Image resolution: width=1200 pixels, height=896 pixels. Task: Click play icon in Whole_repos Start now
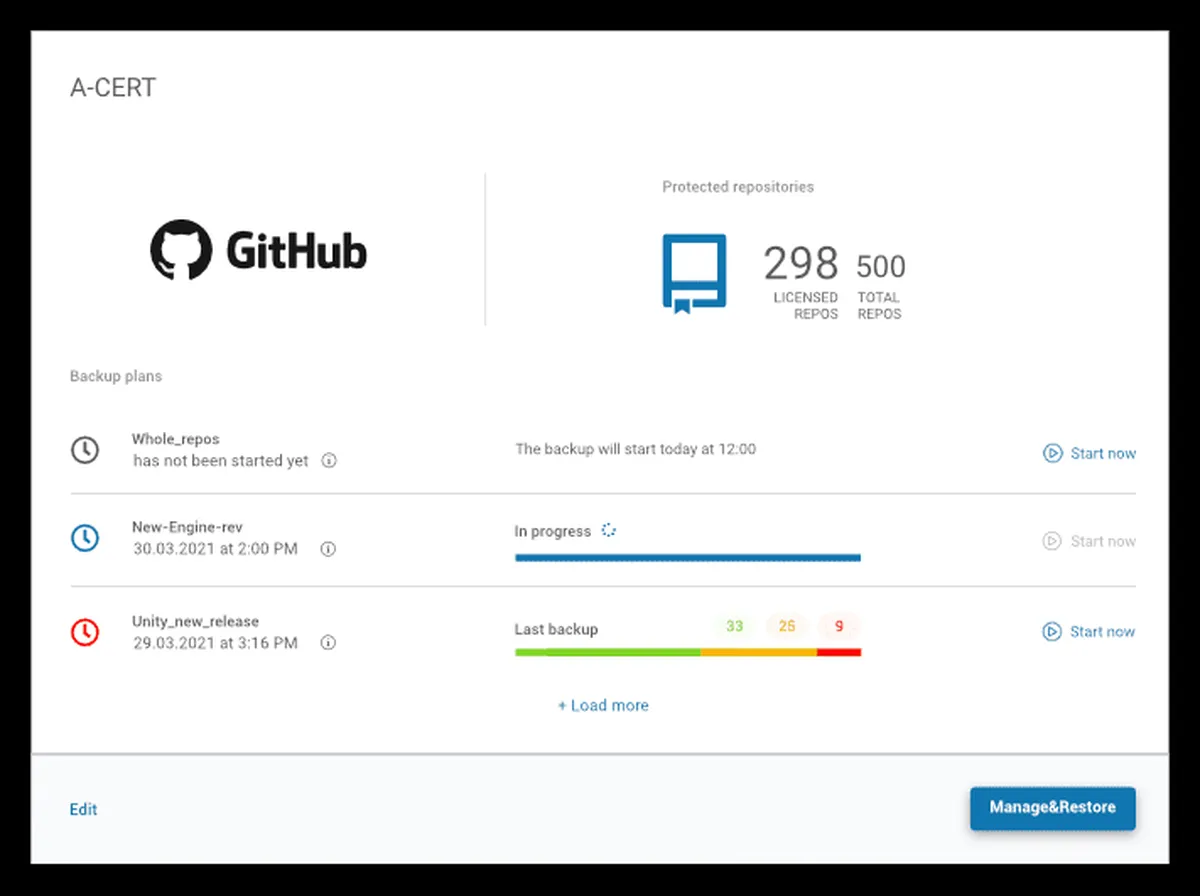pos(1052,453)
